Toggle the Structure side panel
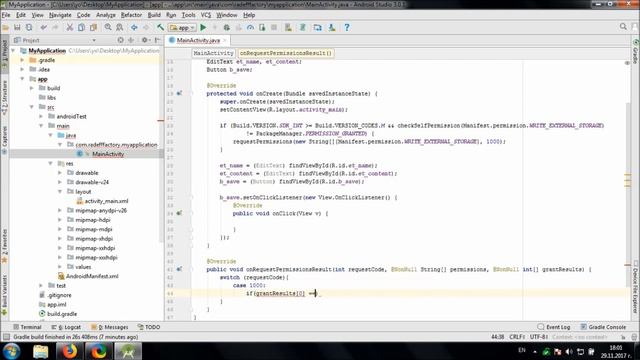This screenshot has width=640, height=360. point(4,98)
